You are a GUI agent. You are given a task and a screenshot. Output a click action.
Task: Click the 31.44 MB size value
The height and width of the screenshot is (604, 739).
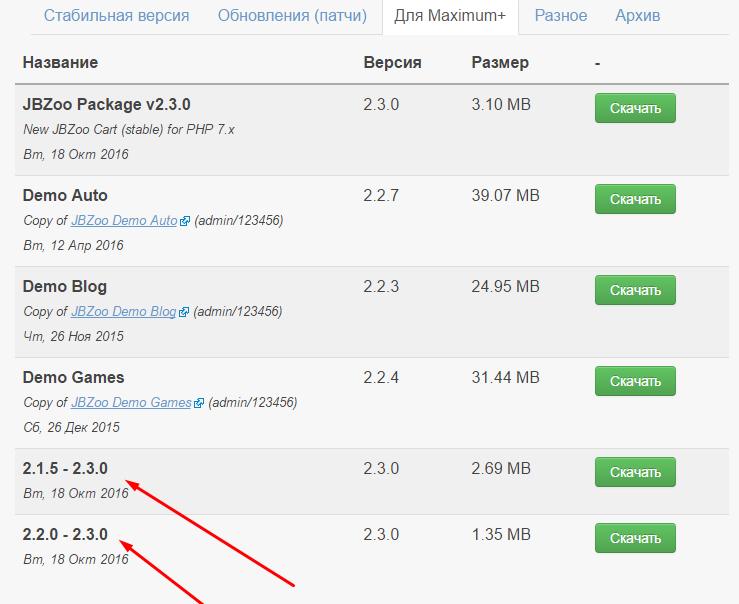pos(505,377)
